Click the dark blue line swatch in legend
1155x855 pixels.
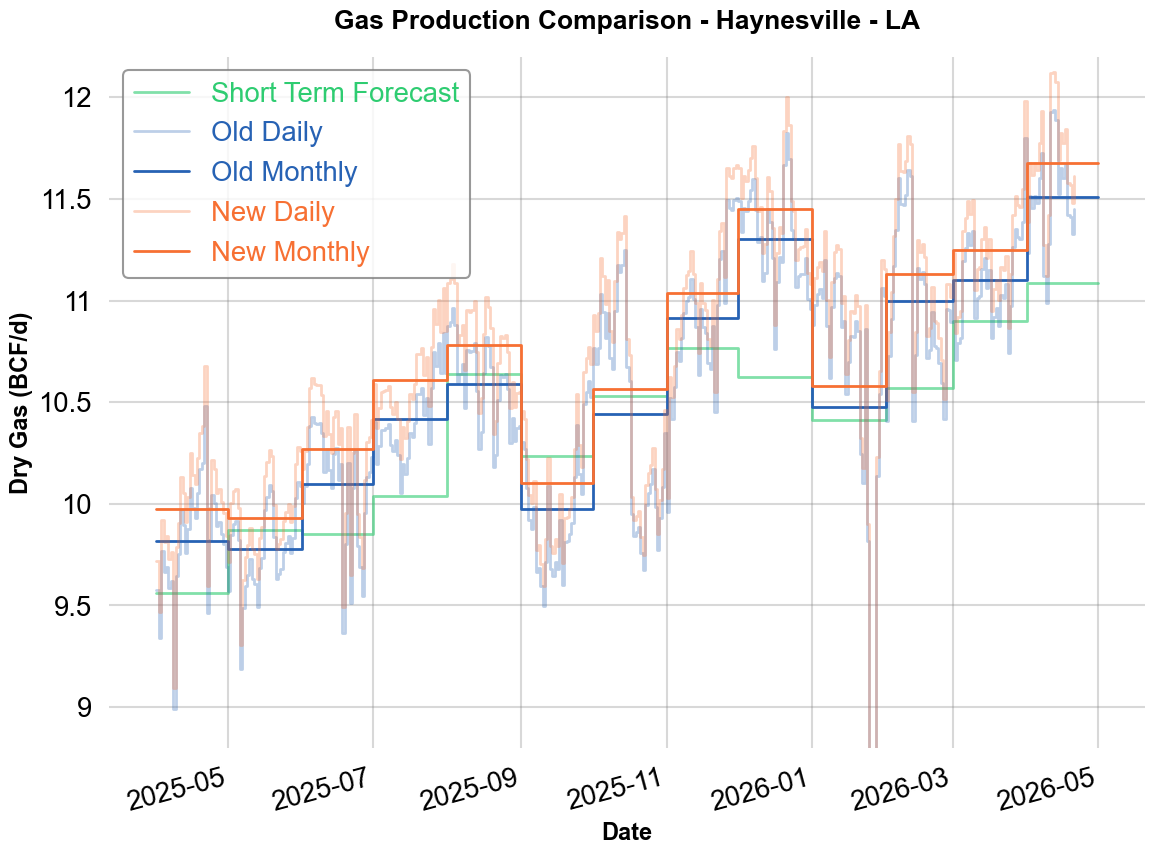(162, 172)
